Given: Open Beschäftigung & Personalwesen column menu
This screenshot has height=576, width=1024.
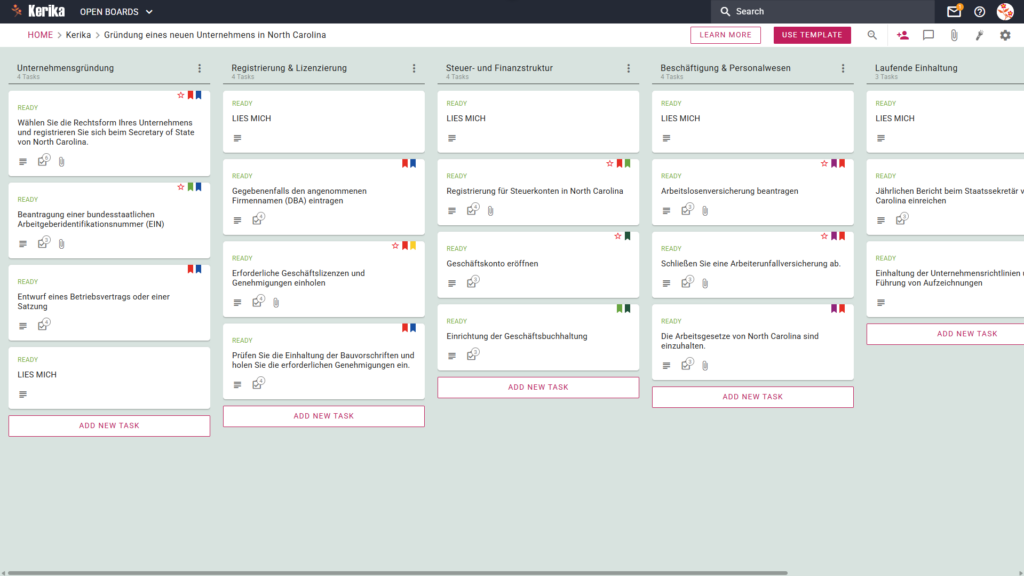Looking at the screenshot, I should [x=843, y=68].
